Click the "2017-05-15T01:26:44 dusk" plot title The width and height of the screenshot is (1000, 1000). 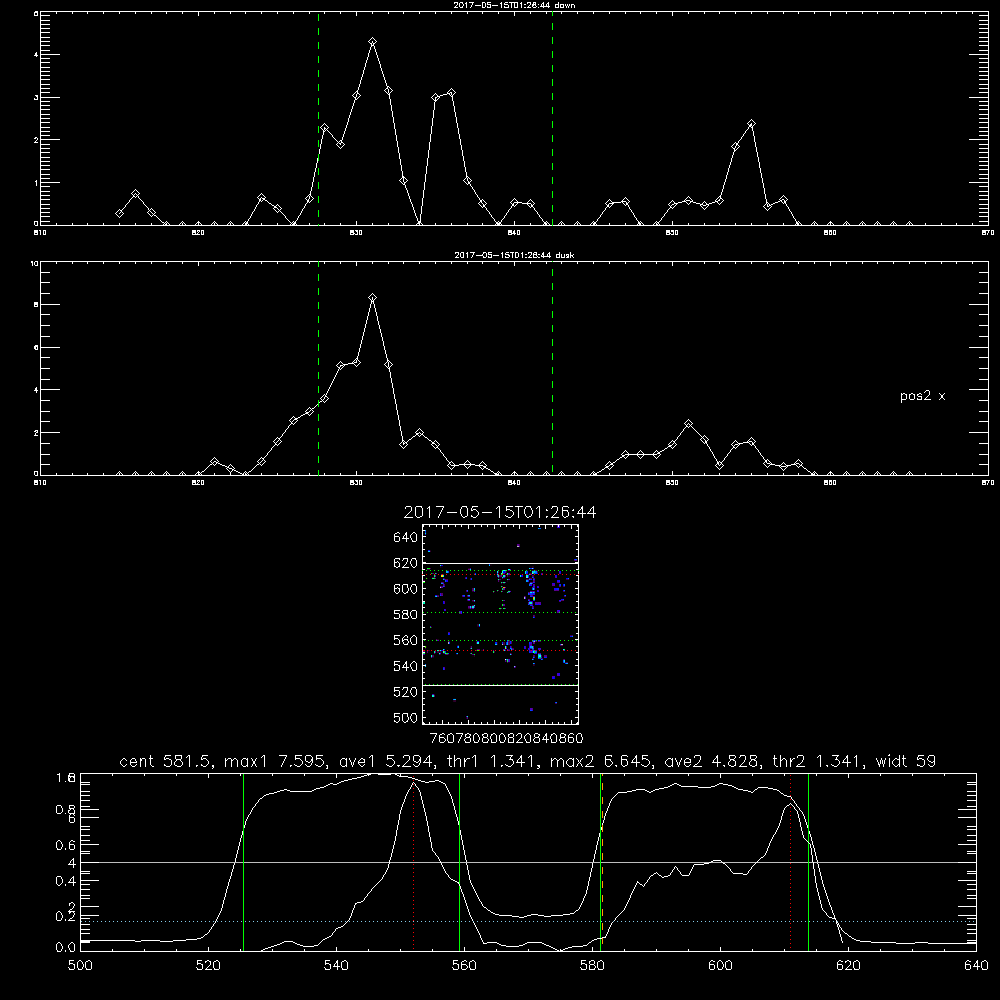[x=514, y=255]
